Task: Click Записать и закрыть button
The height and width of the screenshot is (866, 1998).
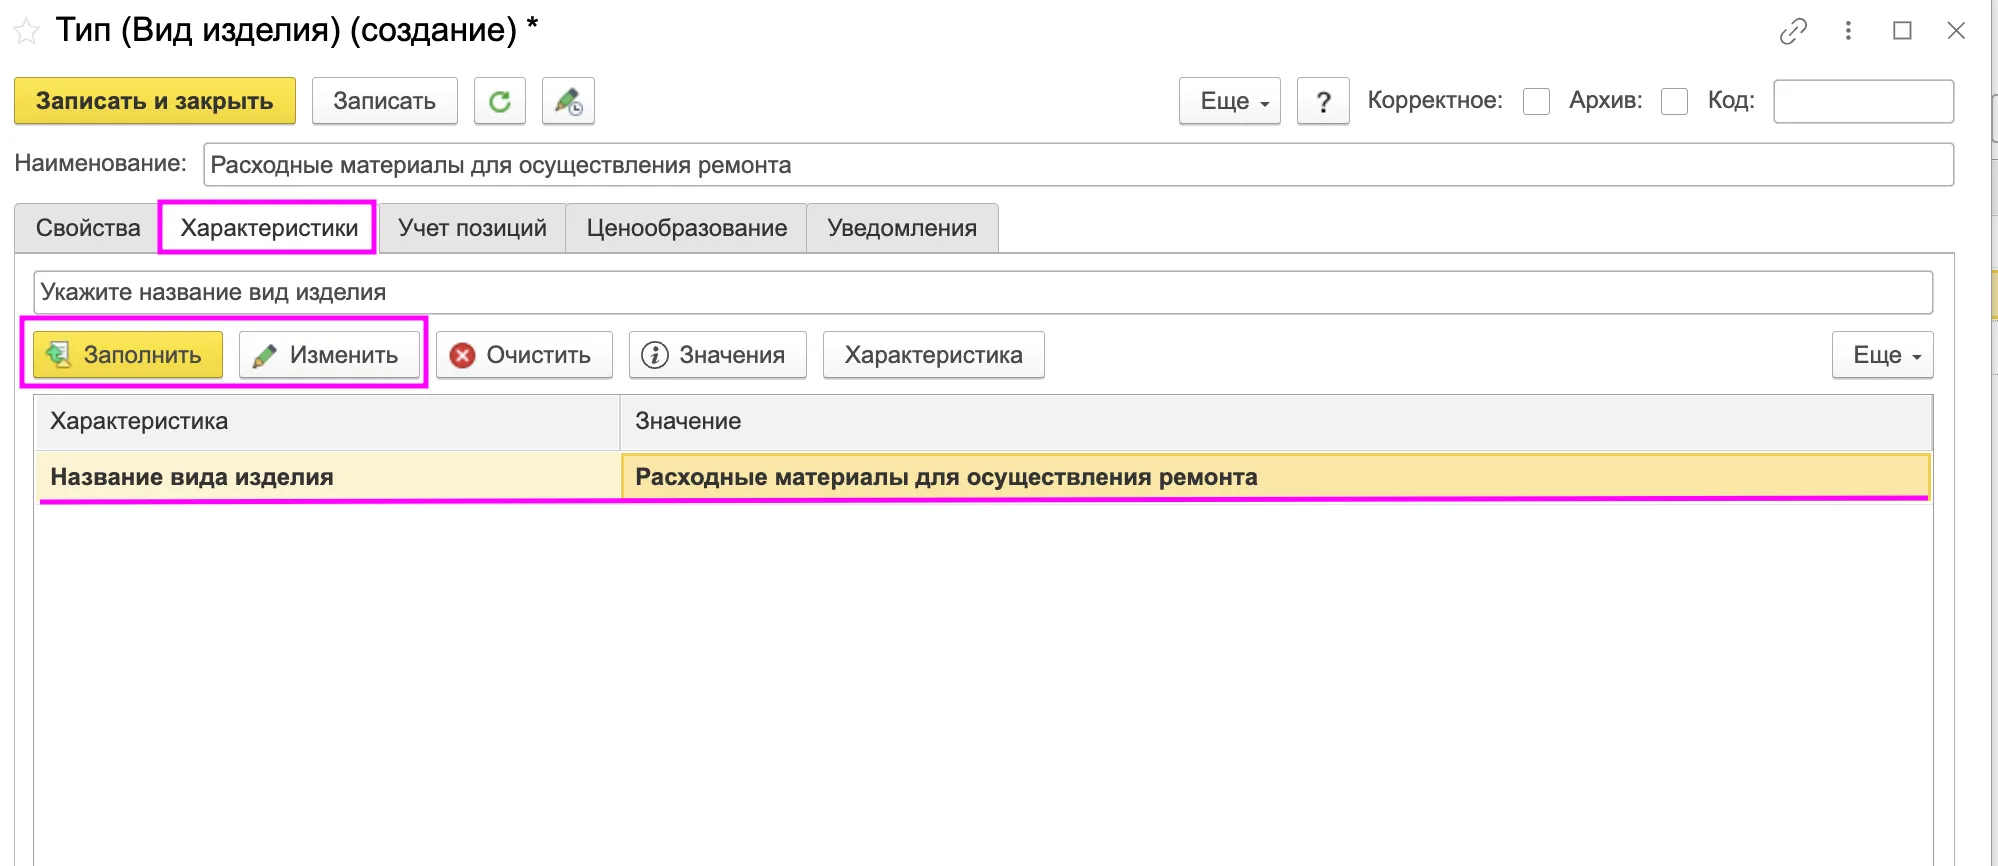Action: pos(155,101)
